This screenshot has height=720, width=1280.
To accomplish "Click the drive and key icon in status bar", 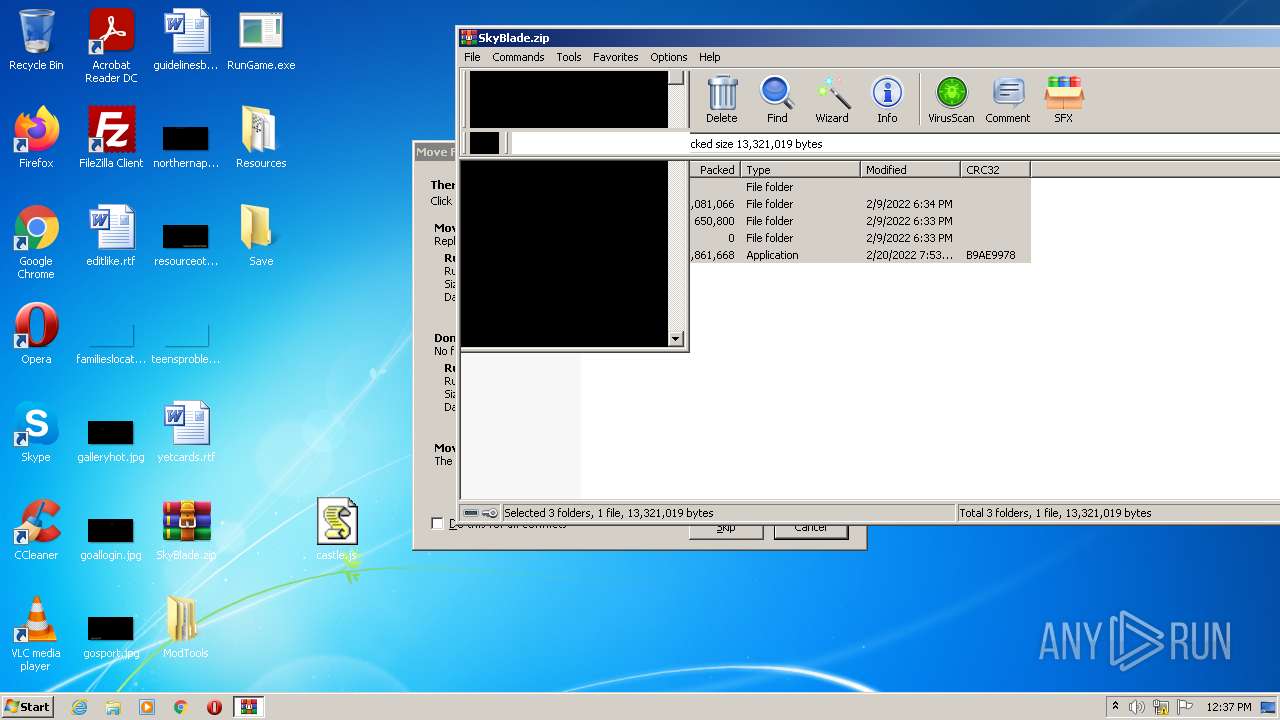I will pos(480,513).
